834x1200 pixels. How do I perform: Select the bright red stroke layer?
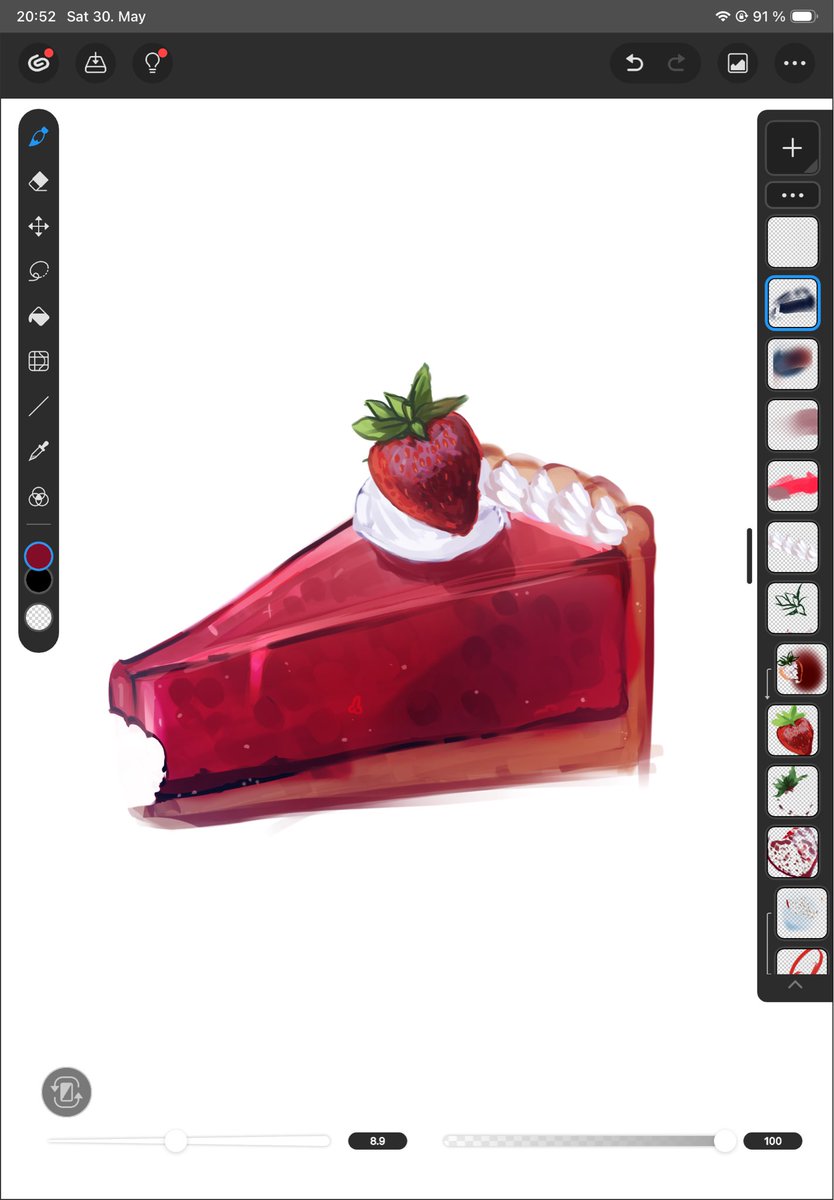tap(792, 486)
